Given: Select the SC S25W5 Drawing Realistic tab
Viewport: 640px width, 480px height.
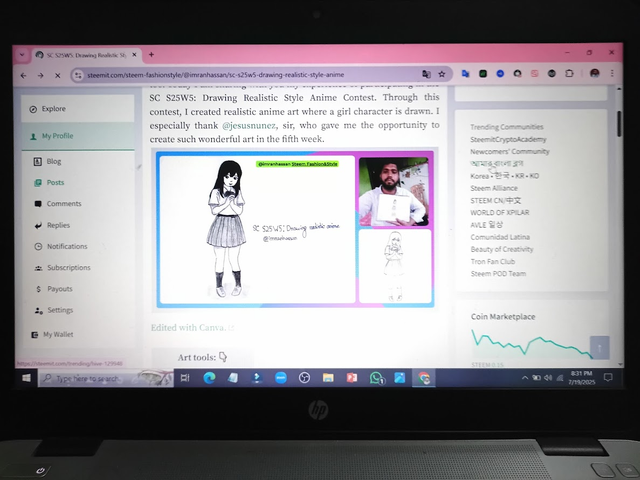Looking at the screenshot, I should [x=87, y=55].
